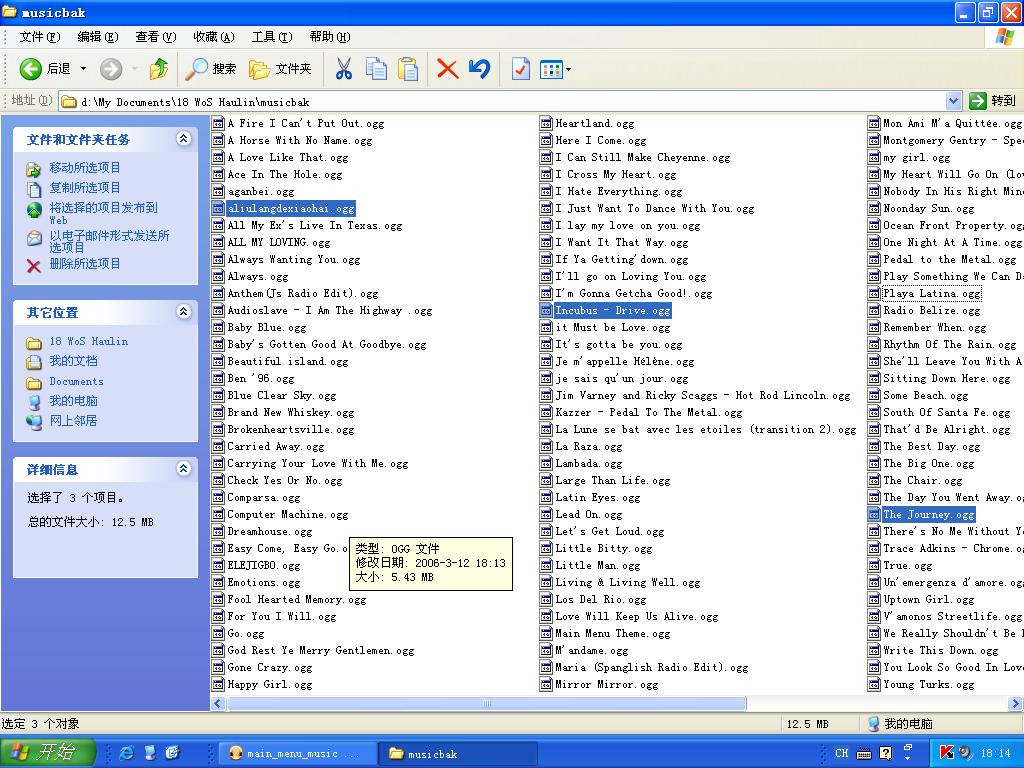Expand the address bar dropdown list
This screenshot has width=1024, height=768.
[953, 101]
